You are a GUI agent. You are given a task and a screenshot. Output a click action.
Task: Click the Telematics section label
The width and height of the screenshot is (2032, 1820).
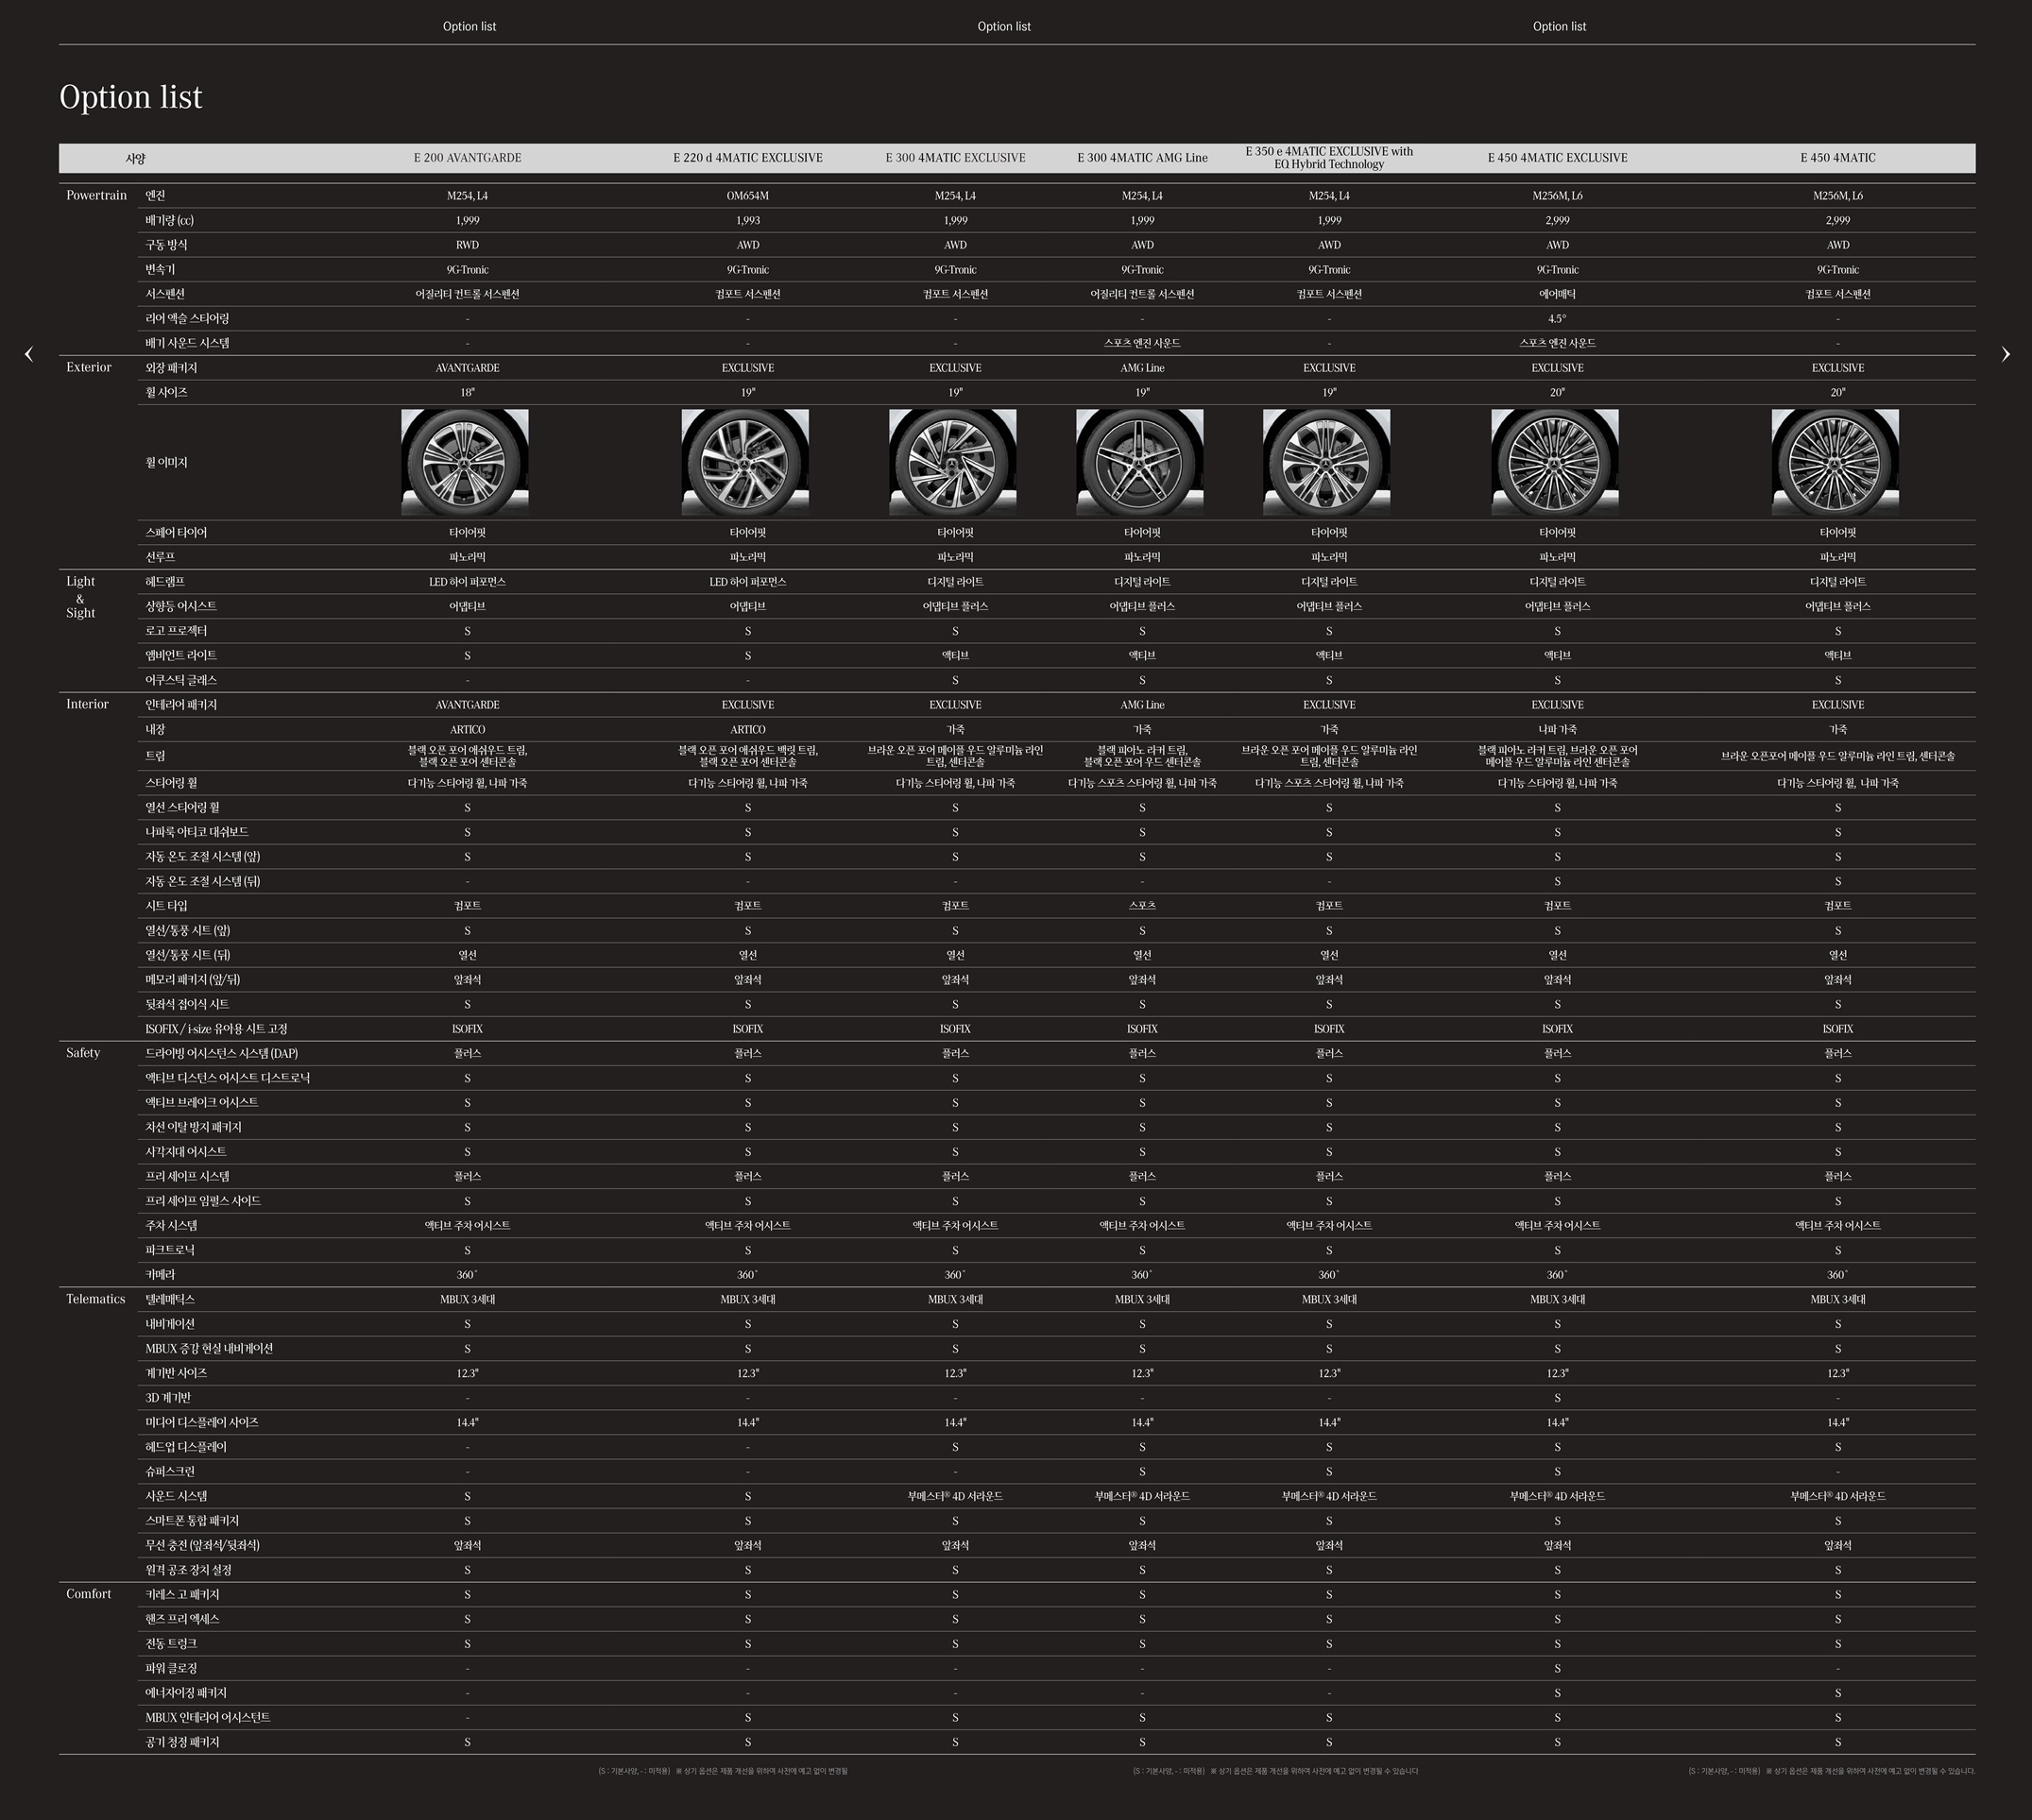(95, 1299)
